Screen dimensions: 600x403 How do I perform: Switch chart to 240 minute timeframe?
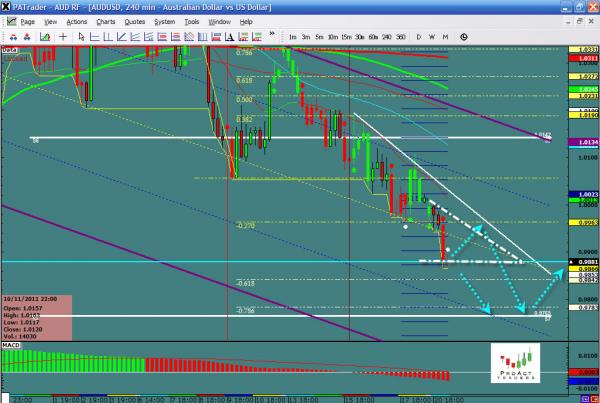pos(387,35)
